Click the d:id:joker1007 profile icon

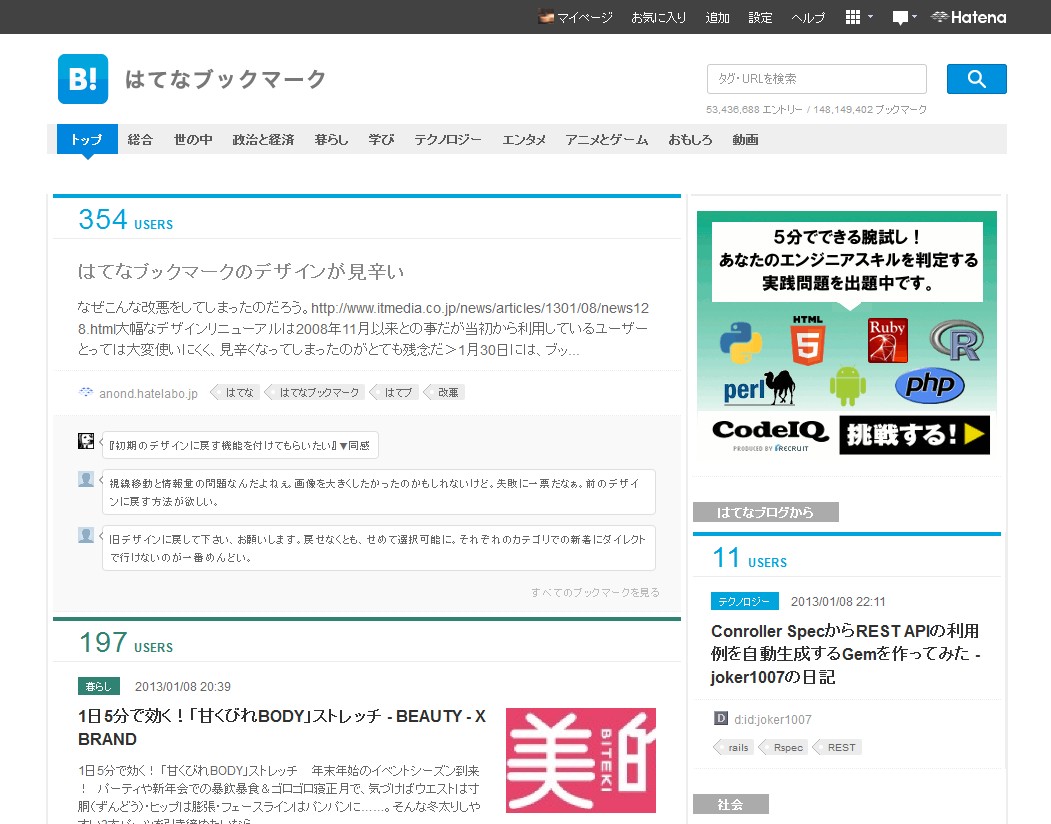[x=721, y=719]
